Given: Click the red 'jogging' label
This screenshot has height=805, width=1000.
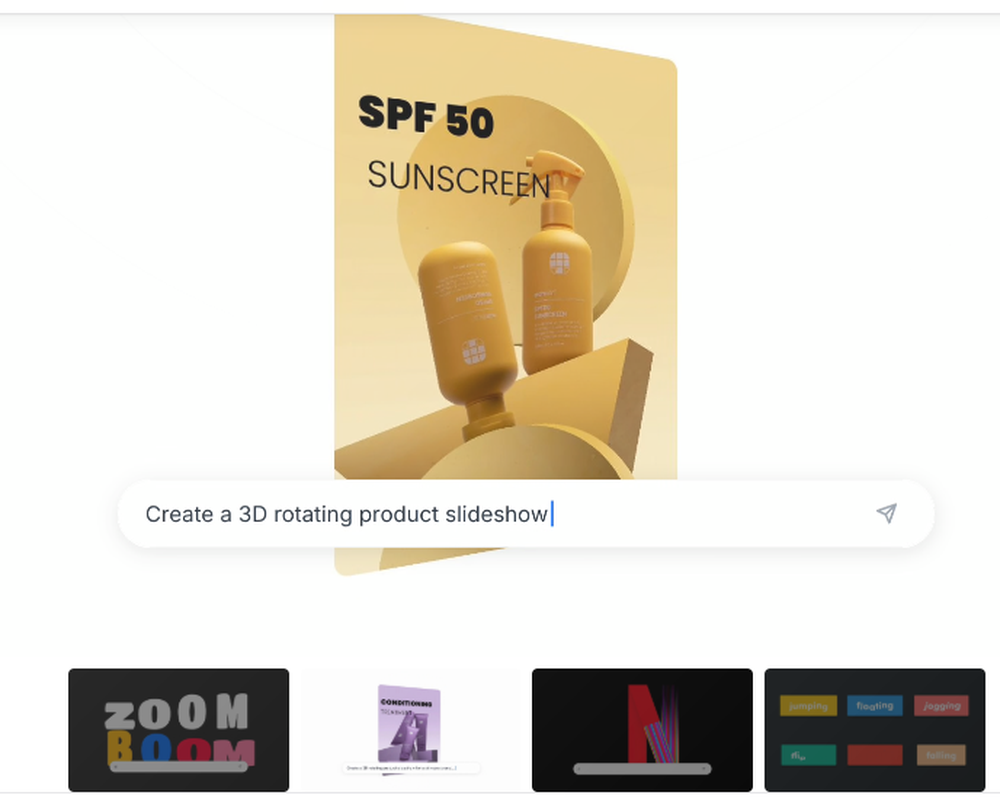Looking at the screenshot, I should 941,705.
